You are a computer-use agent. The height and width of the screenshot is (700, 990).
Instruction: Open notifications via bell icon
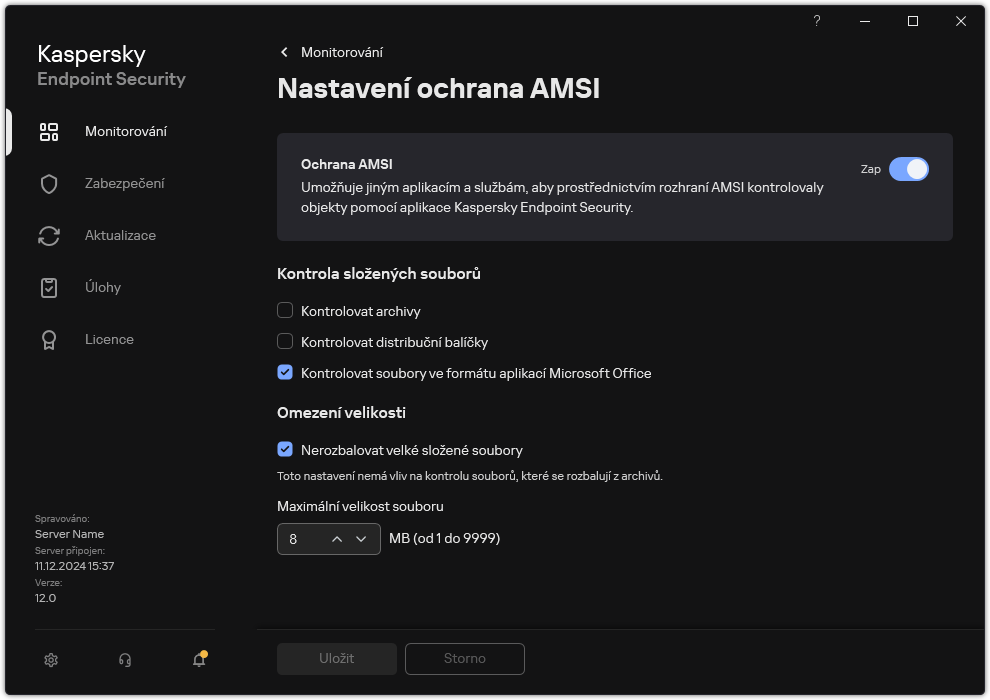pyautogui.click(x=198, y=660)
